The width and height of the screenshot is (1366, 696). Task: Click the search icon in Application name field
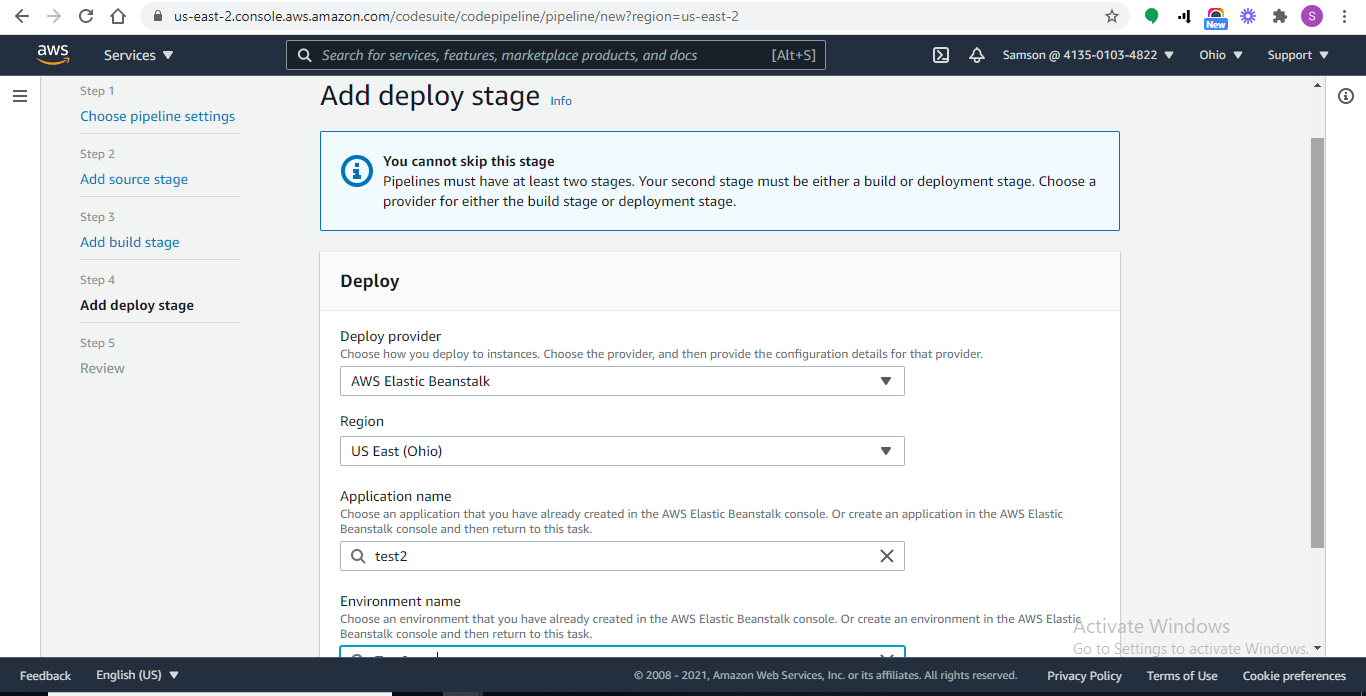coord(358,555)
